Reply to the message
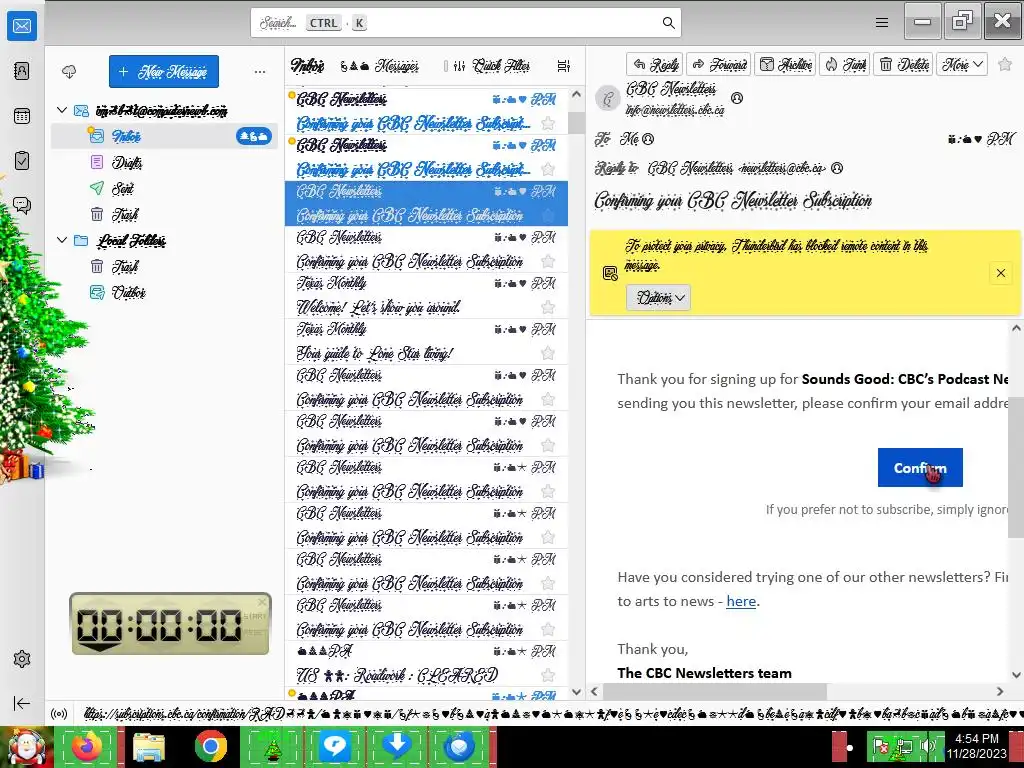The image size is (1024, 768). tap(655, 64)
